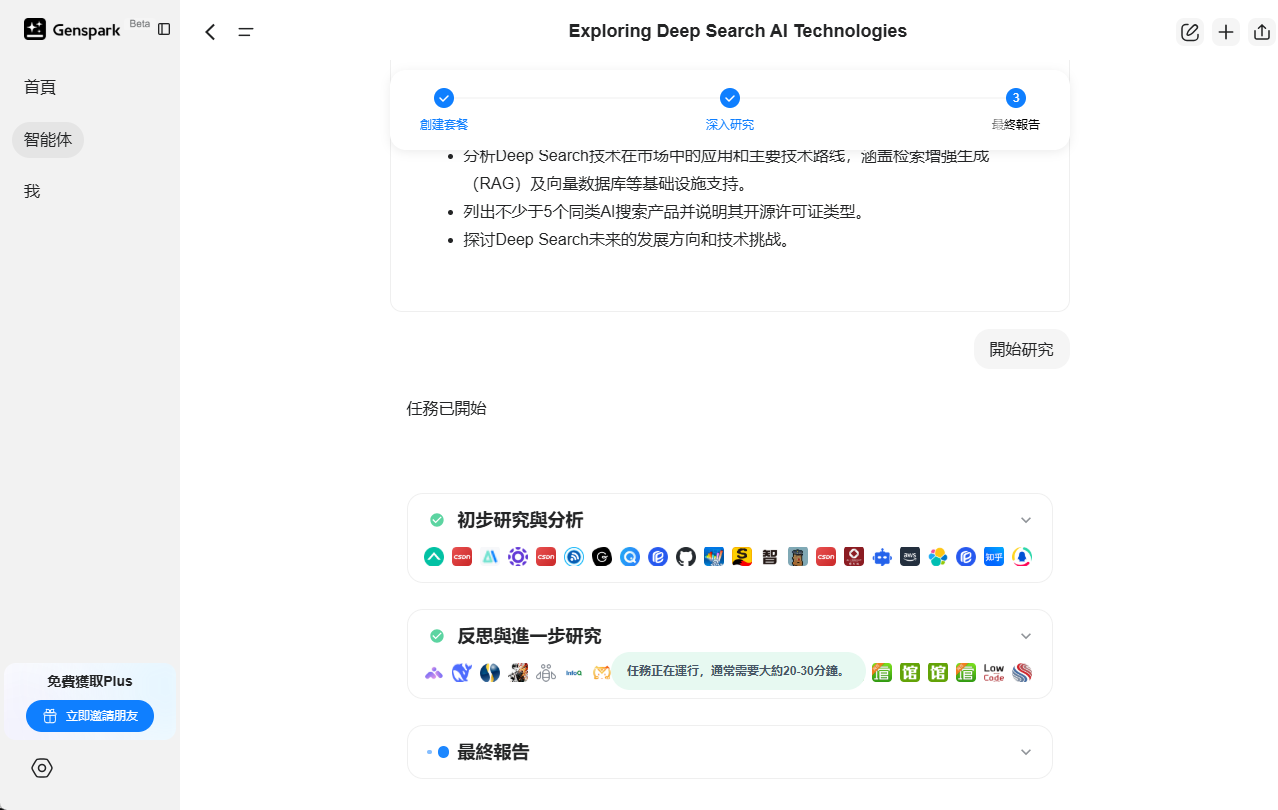Screen dimensions: 1278x810
Task: Jump to the 深入研究 step
Action: tap(730, 110)
